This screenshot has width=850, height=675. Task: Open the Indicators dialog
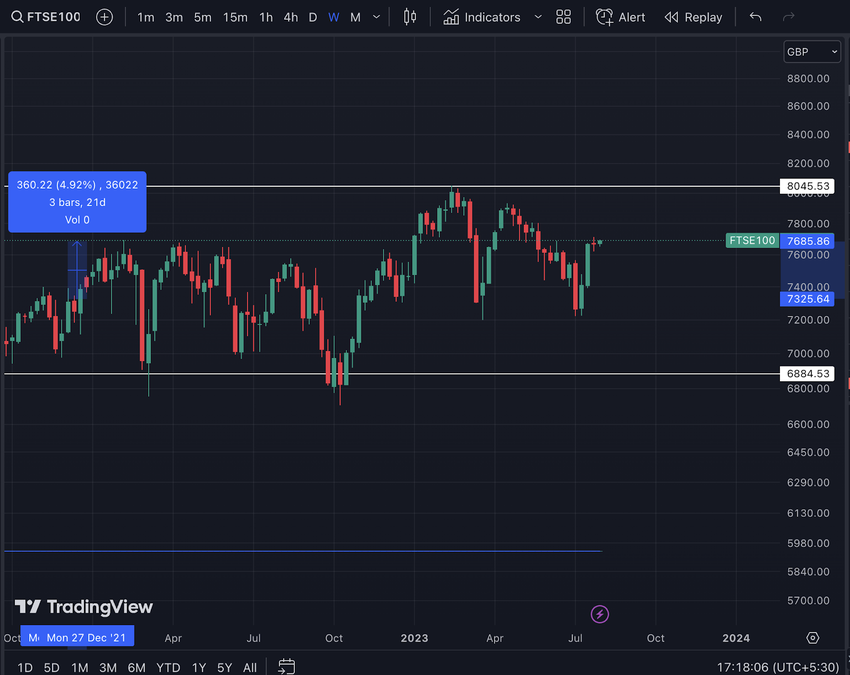(x=481, y=17)
